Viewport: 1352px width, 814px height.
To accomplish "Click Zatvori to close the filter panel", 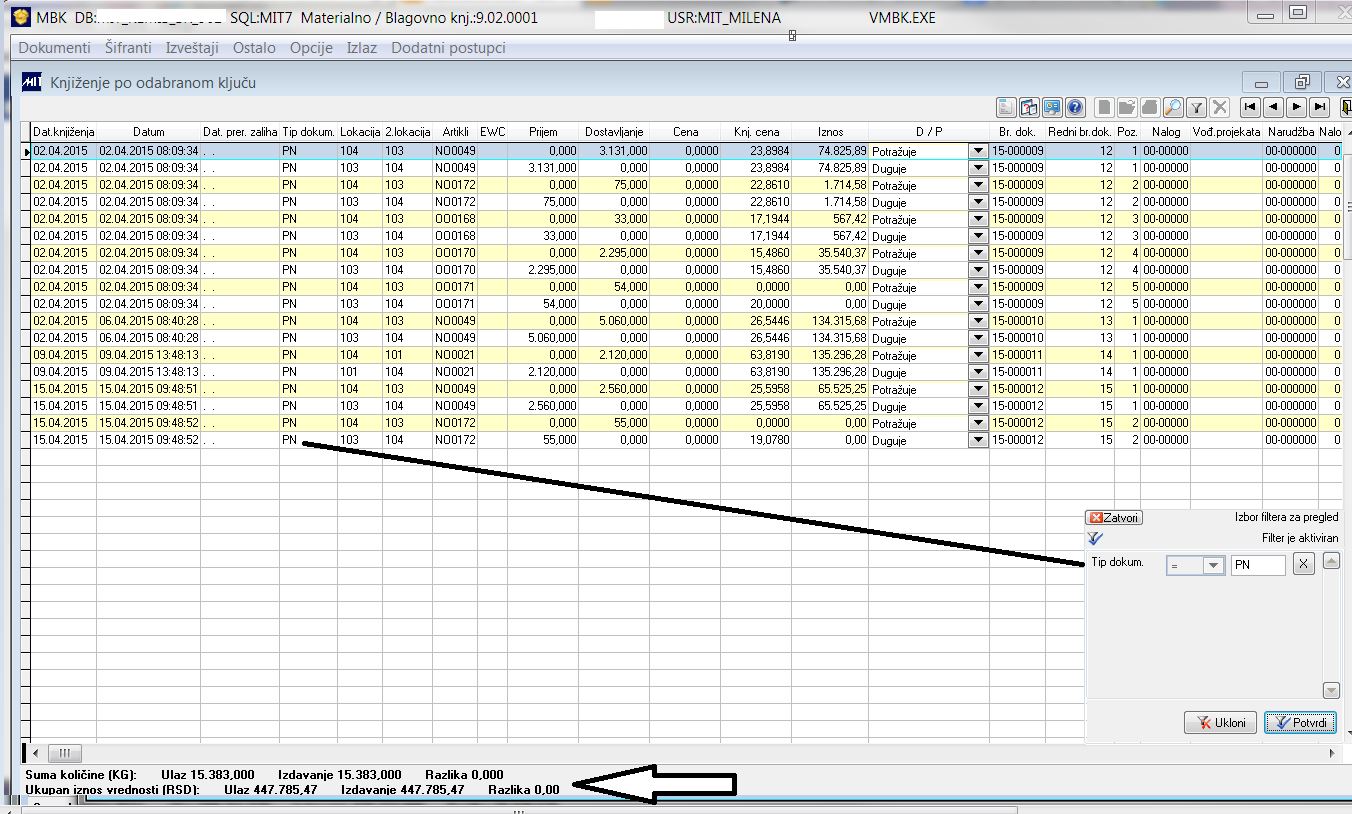I will (1114, 518).
